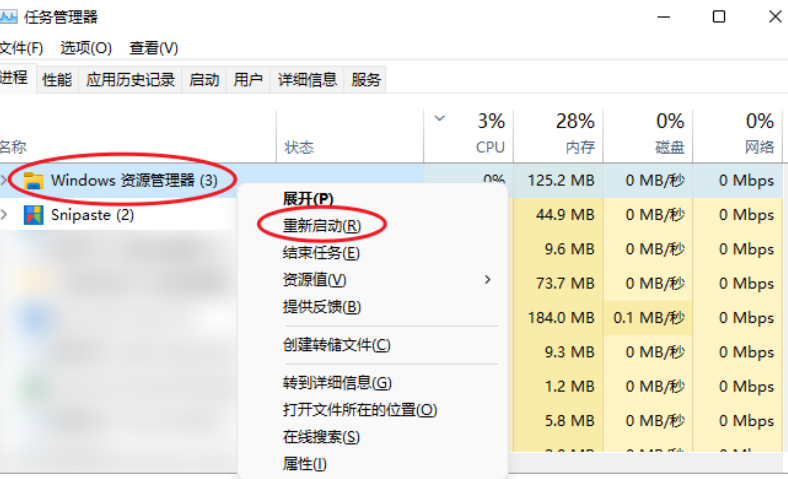Screen dimensions: 788x479
Task: Expand the Snipaste (2) process group
Action: [5, 215]
